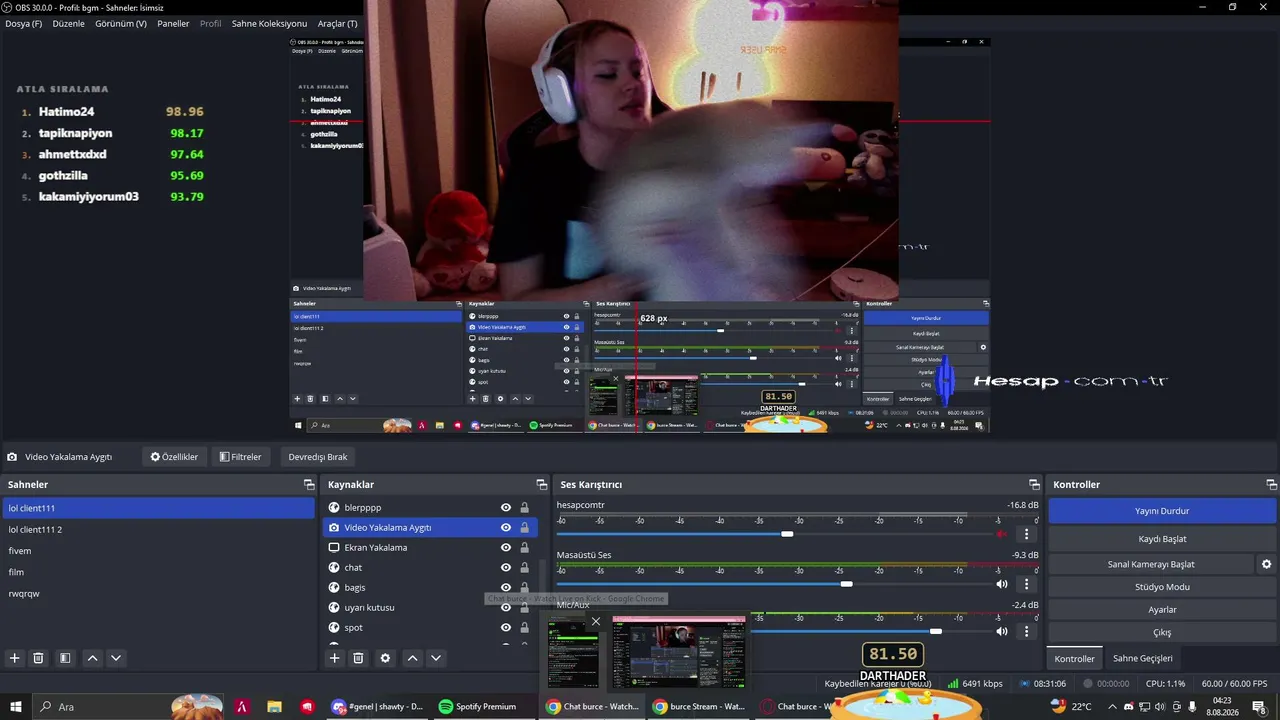Open Discord #genel window on taskbar
The image size is (1280, 720).
pyautogui.click(x=378, y=707)
